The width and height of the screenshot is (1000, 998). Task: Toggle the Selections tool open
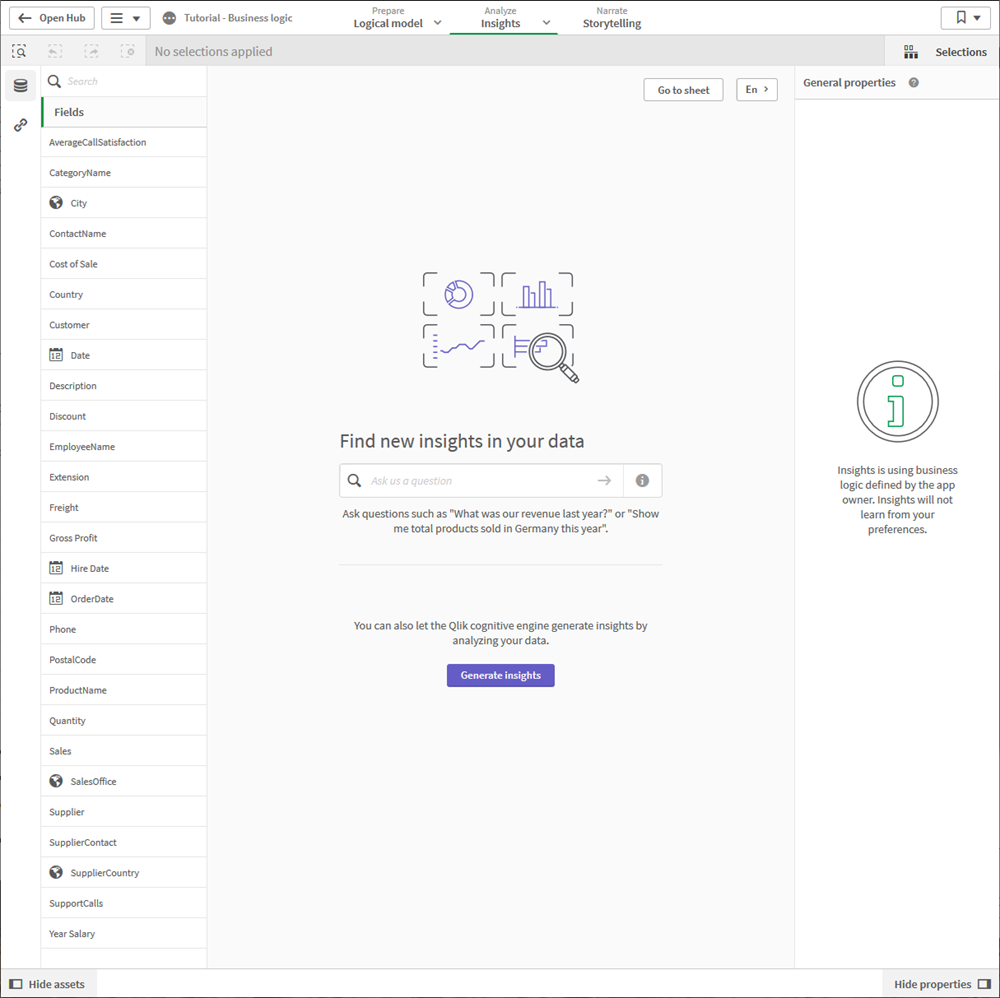point(940,51)
